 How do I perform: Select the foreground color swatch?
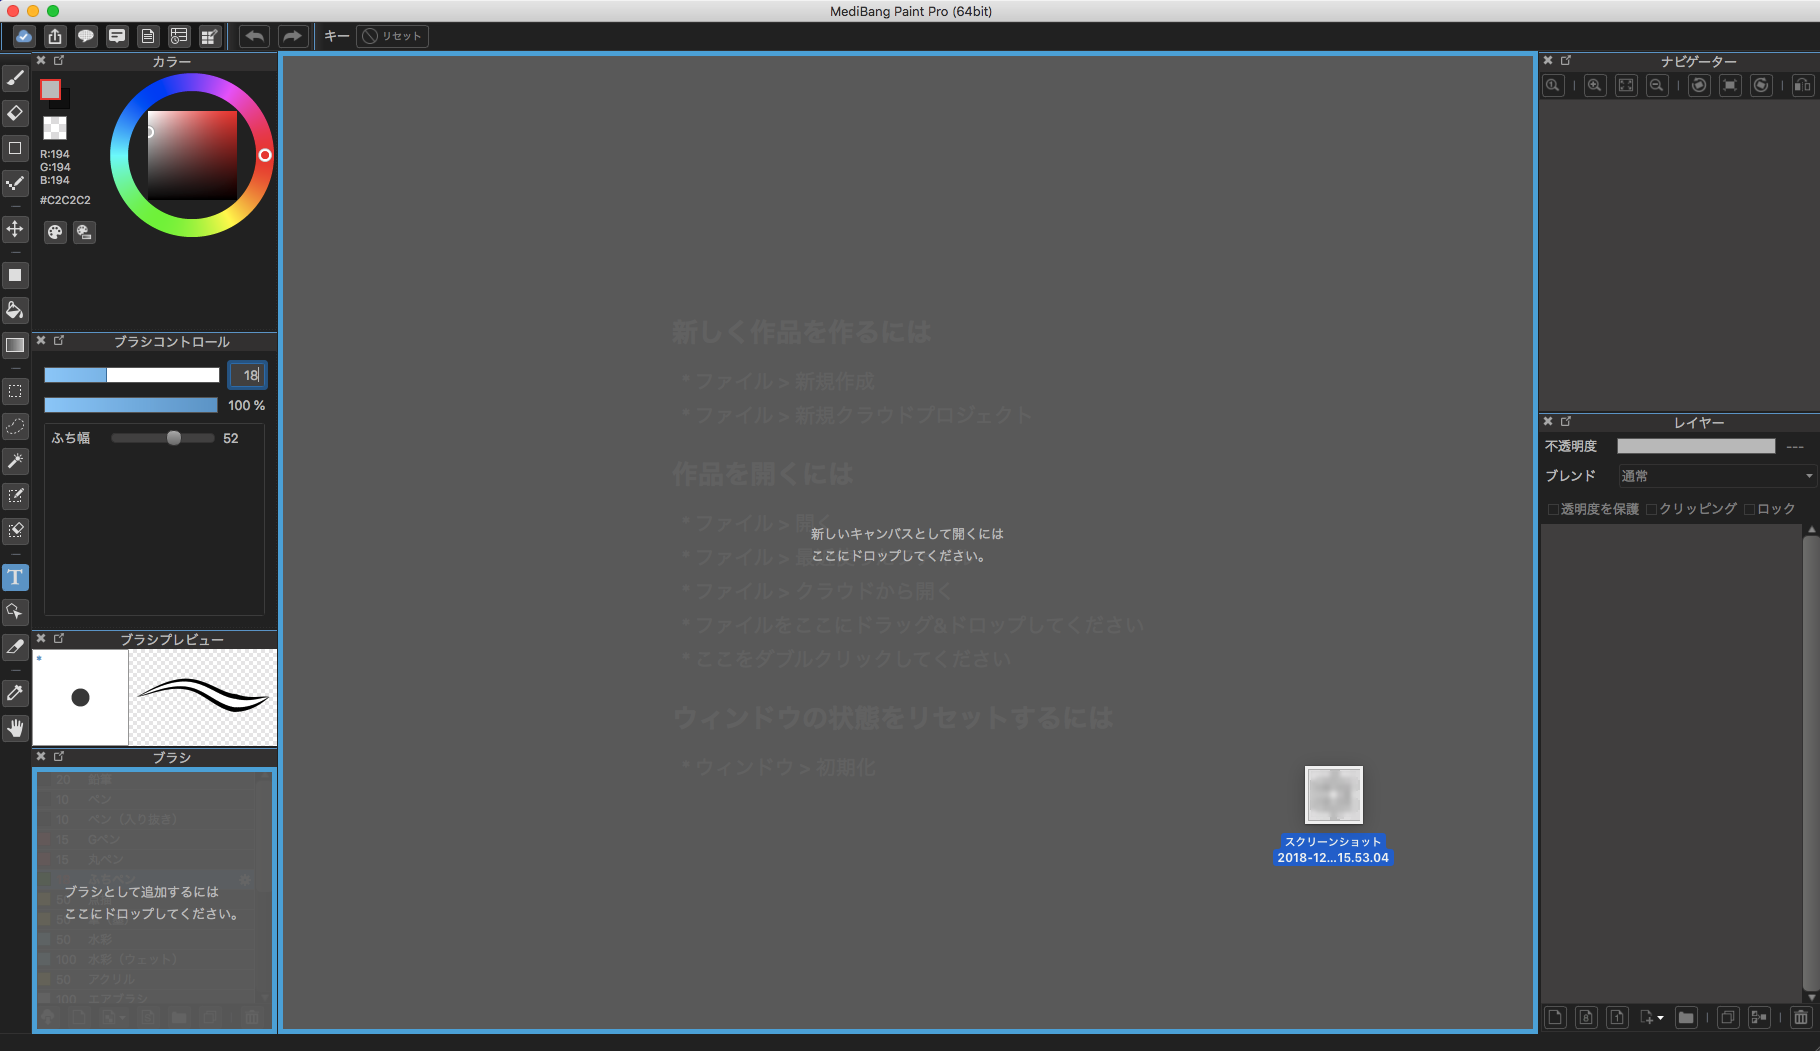[50, 89]
